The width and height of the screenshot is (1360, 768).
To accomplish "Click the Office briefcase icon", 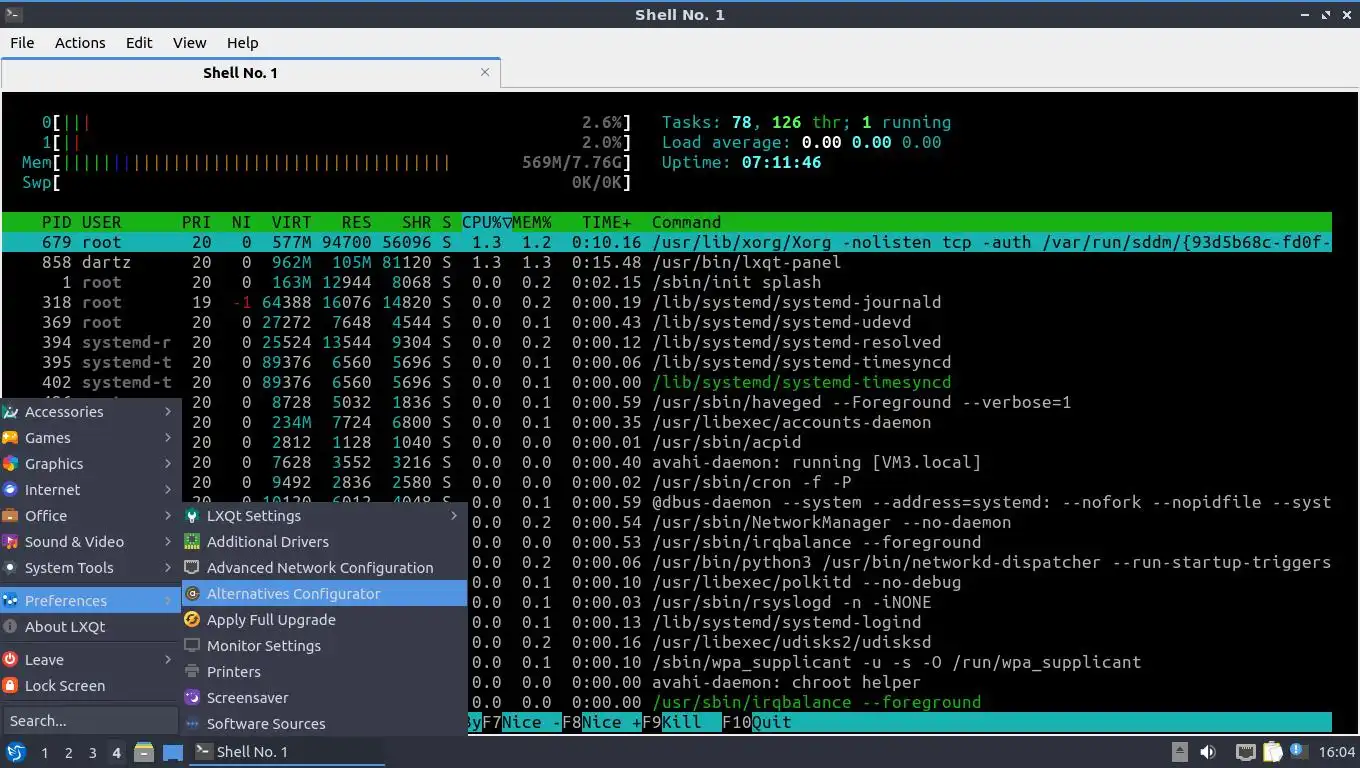I will (x=10, y=516).
